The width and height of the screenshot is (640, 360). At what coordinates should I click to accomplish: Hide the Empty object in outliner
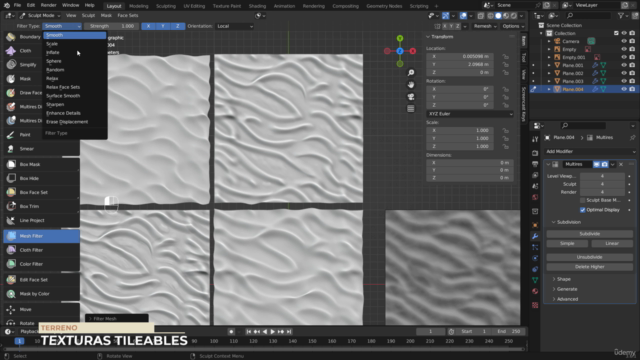coord(624,49)
